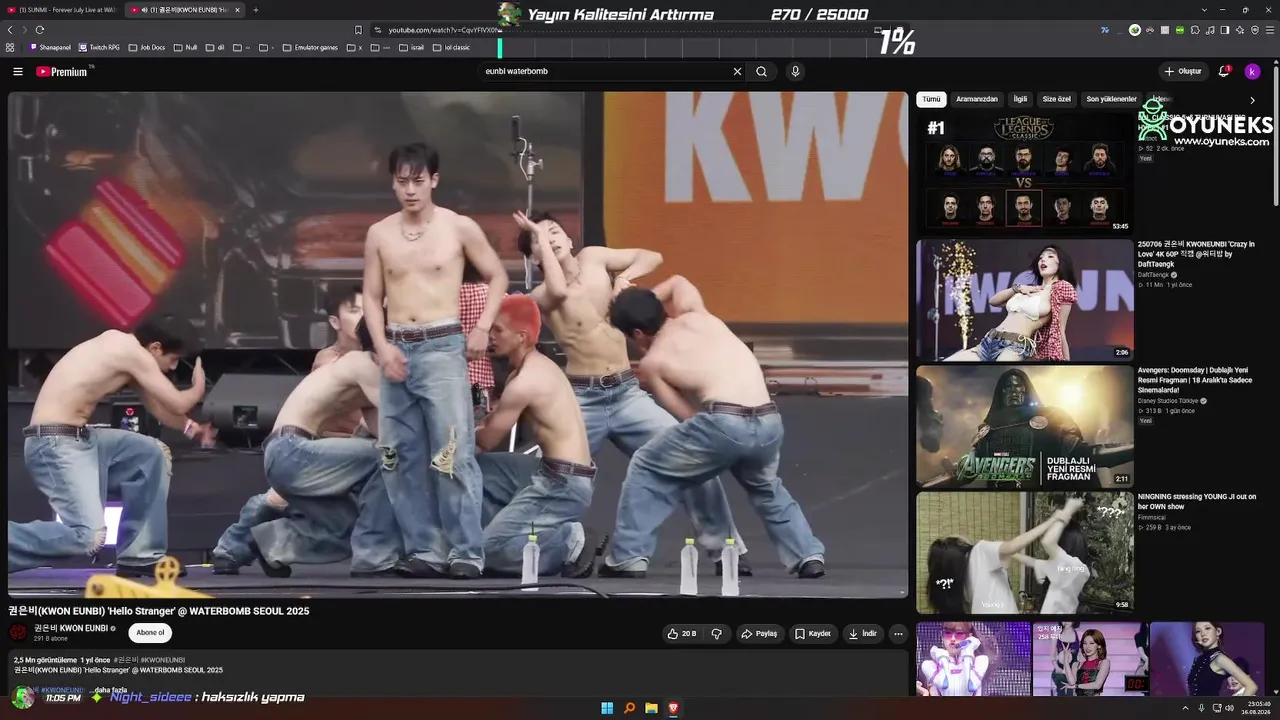Like the video (20 B)
Image resolution: width=1280 pixels, height=720 pixels.
(682, 633)
